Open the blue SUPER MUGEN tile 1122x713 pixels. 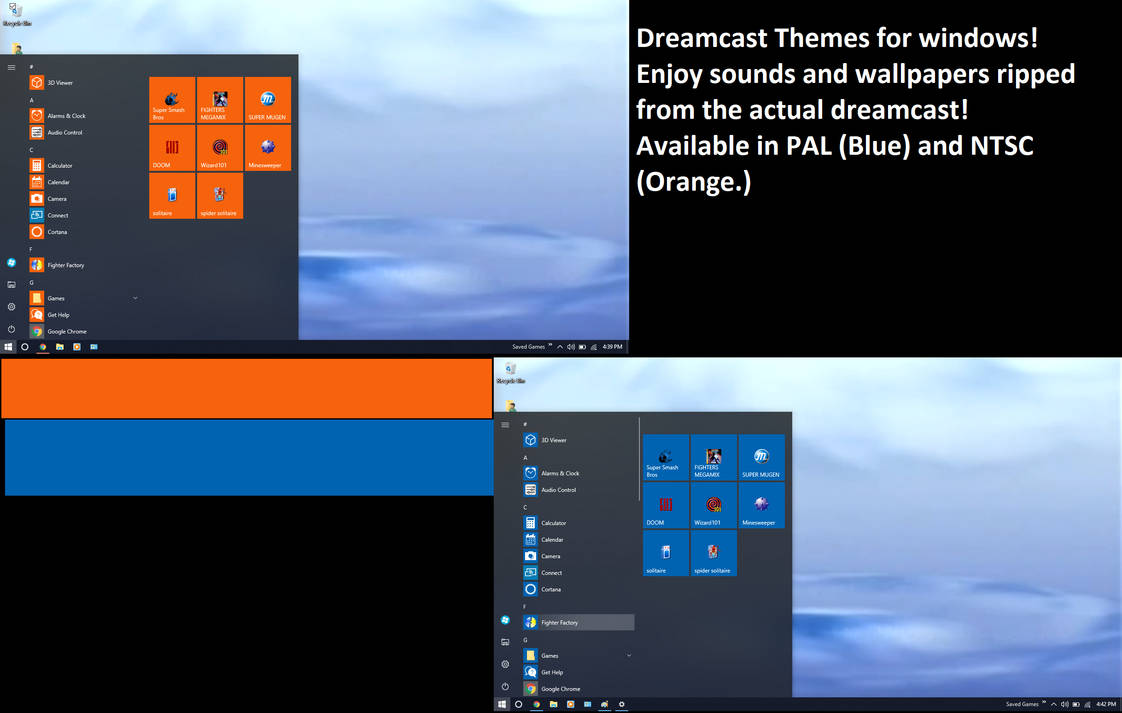click(761, 457)
